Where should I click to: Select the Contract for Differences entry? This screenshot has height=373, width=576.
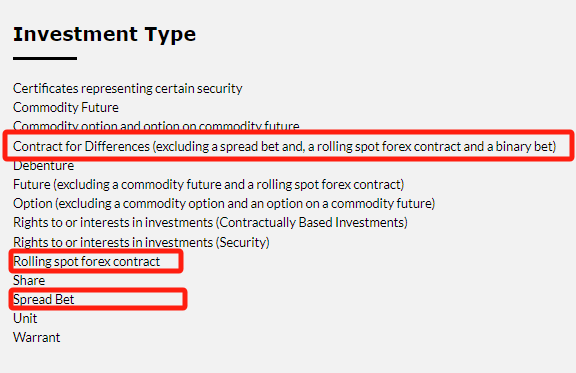(x=285, y=146)
